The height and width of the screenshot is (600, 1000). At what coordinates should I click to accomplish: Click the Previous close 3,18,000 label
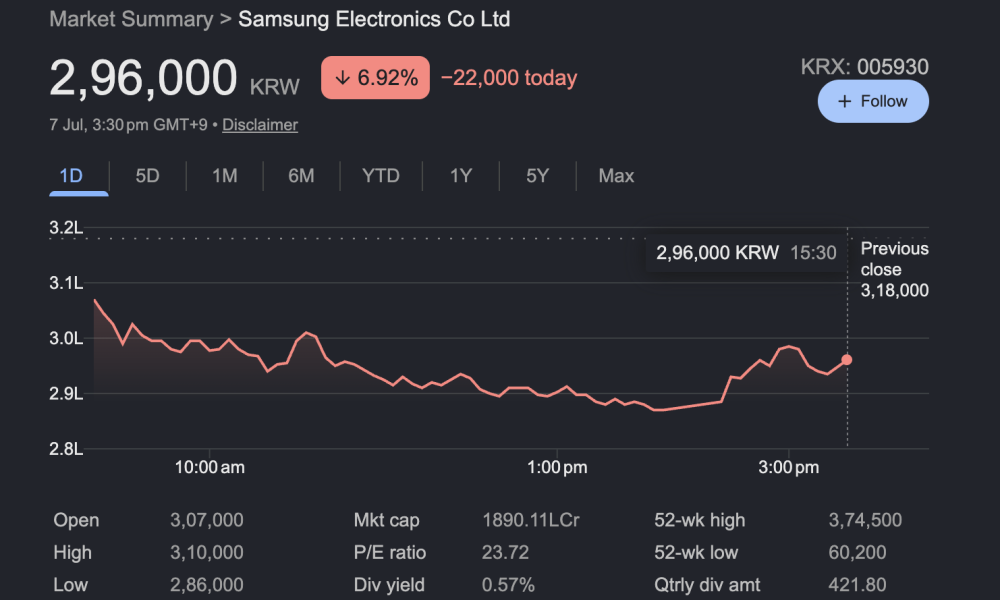(894, 270)
